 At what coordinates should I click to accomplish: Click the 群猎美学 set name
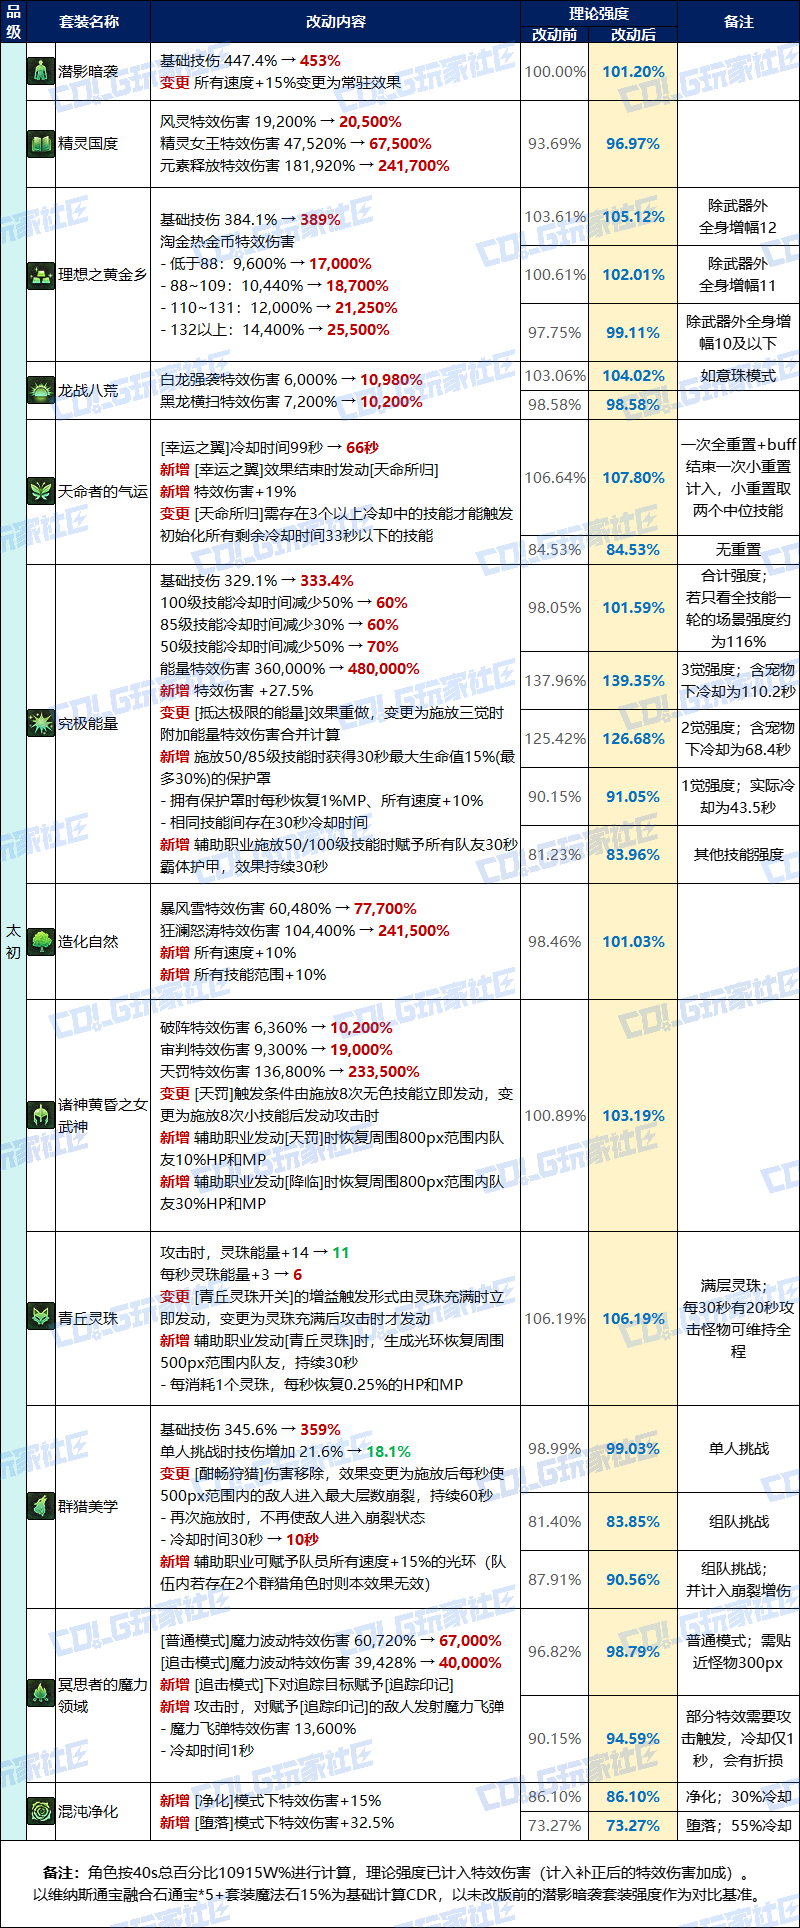pyautogui.click(x=88, y=1506)
